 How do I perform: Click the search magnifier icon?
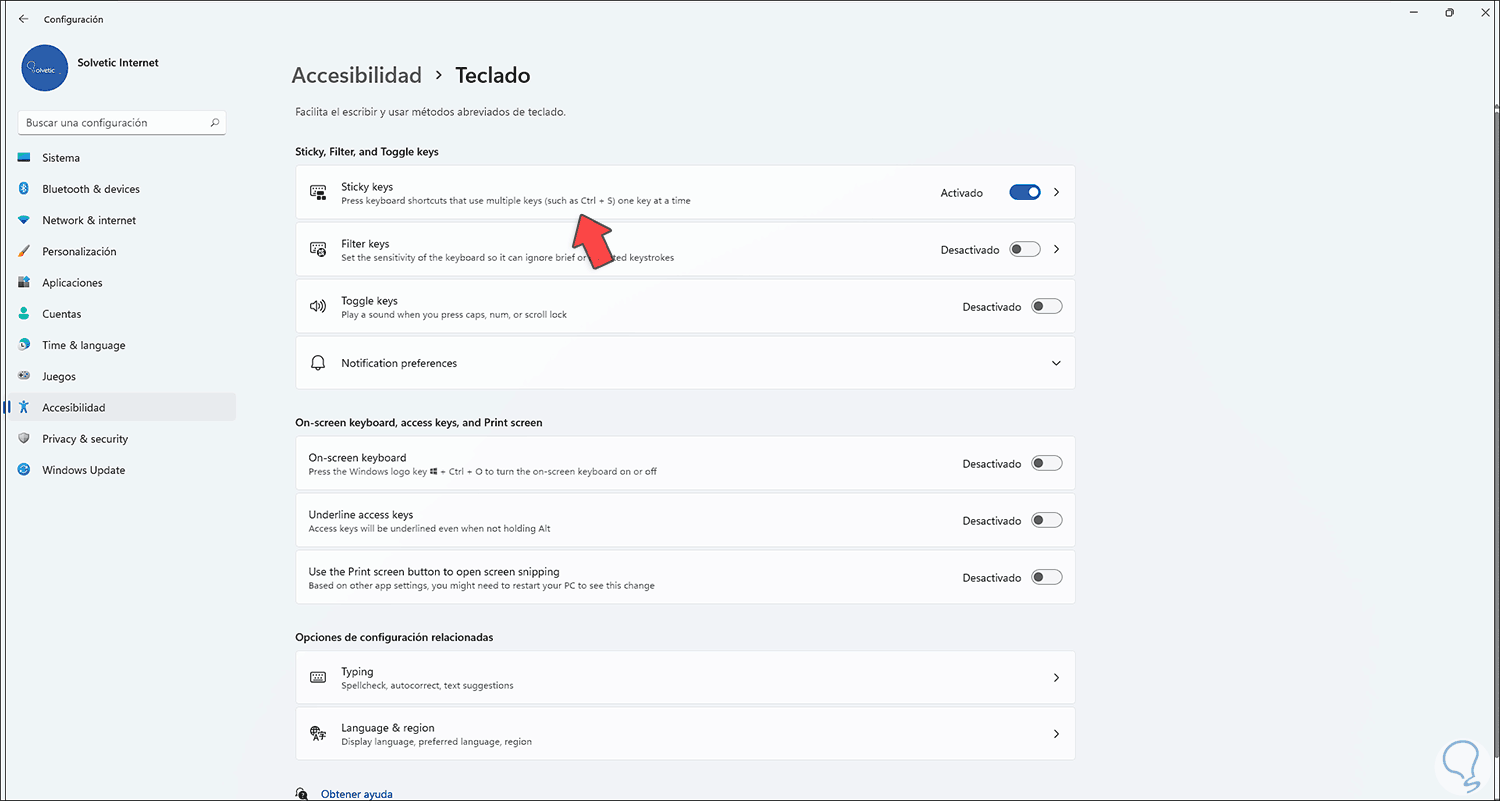[x=215, y=123]
